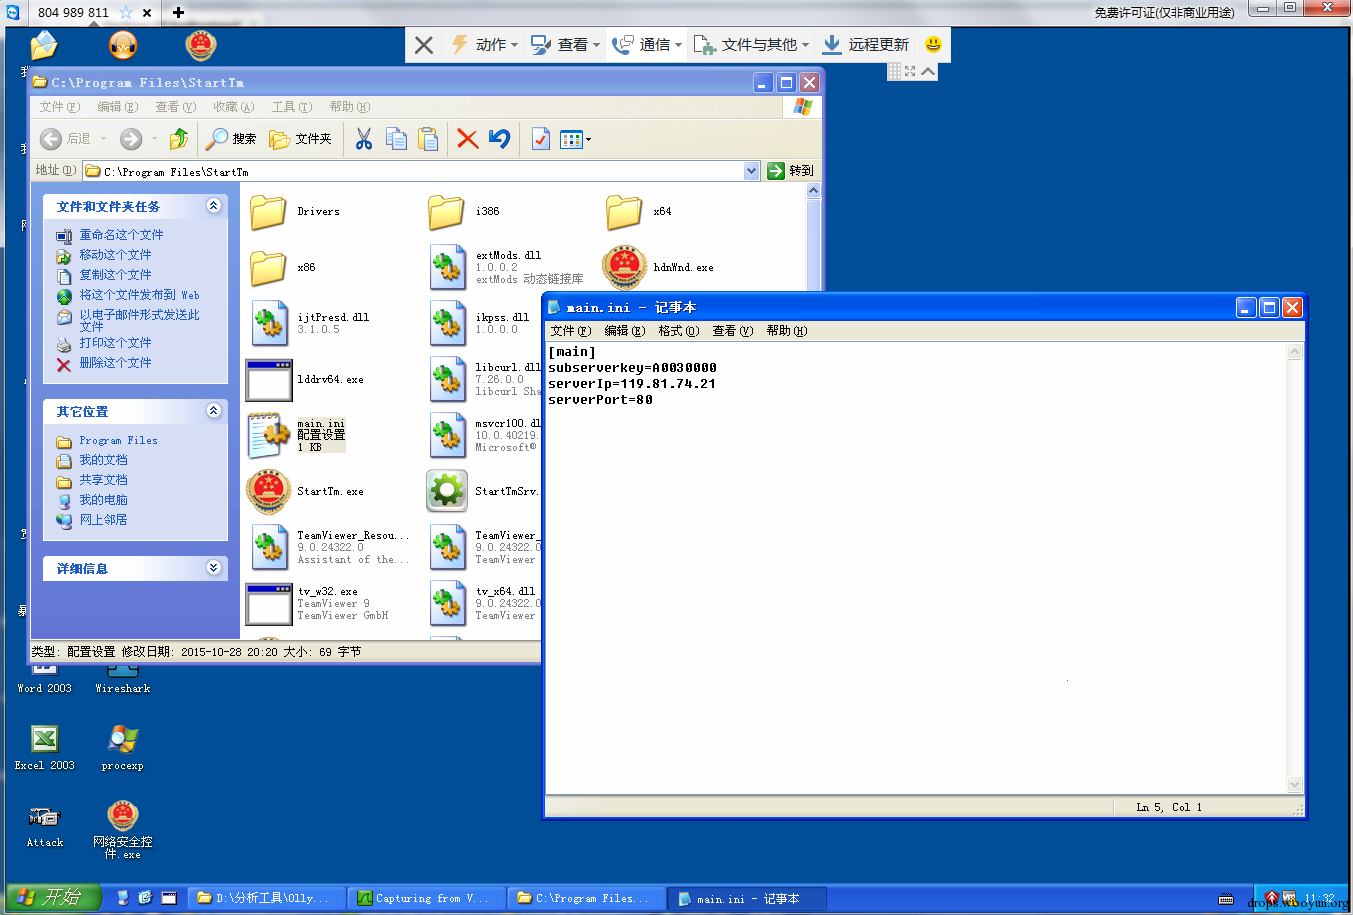This screenshot has height=915, width=1353.
Task: Expand the 详细信息 panel
Action: point(213,568)
